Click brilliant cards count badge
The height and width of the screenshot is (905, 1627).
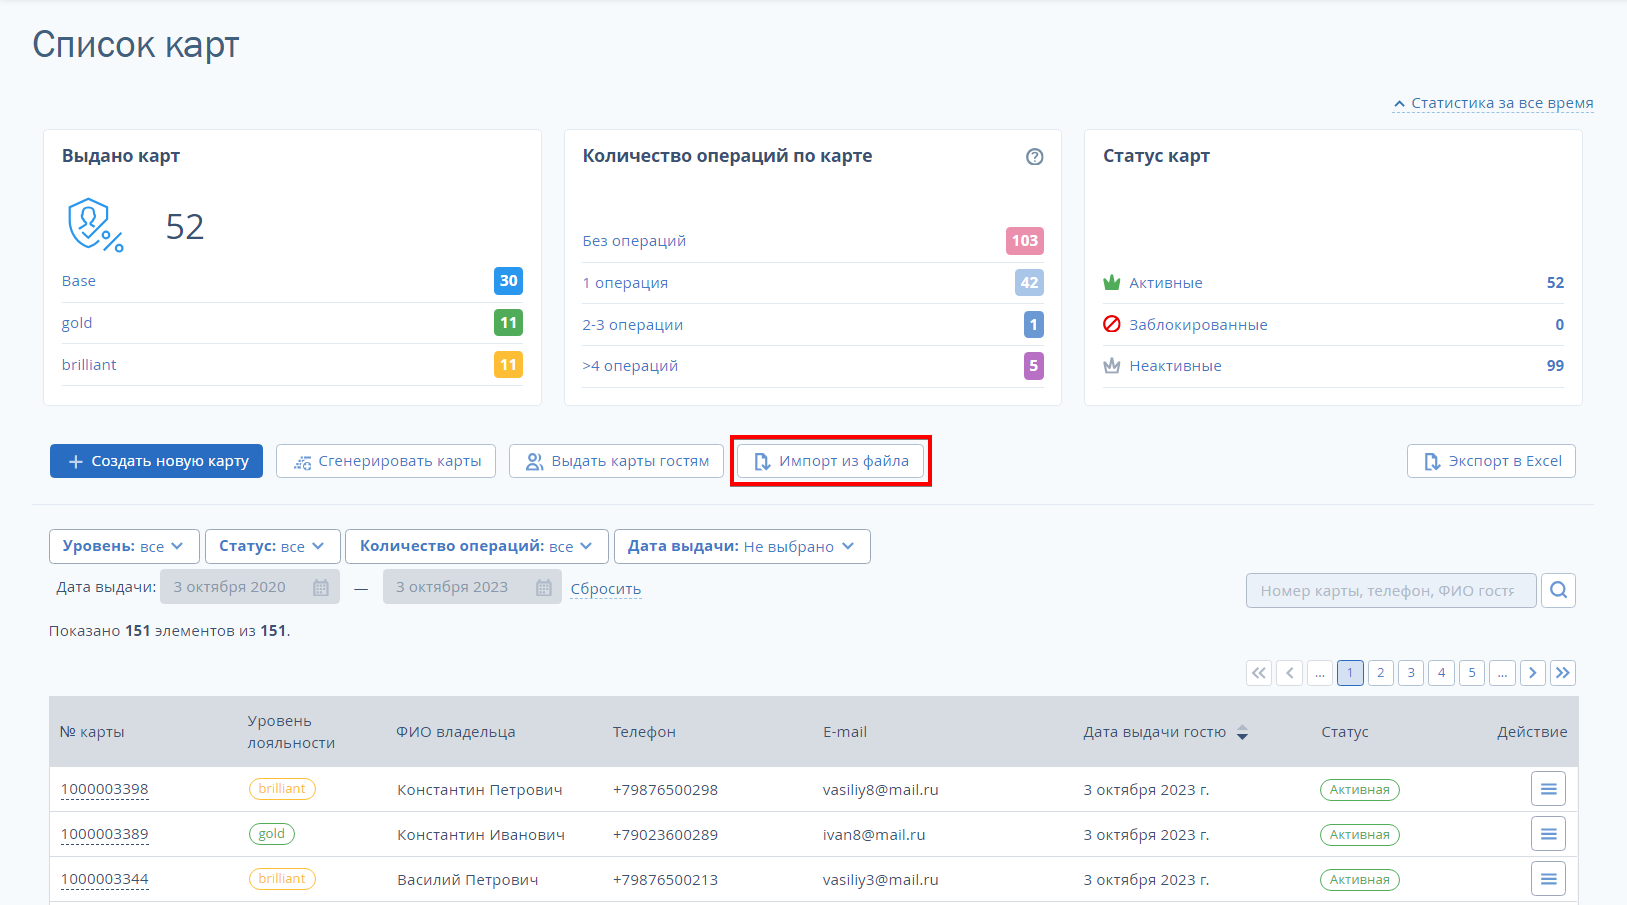[x=508, y=365]
